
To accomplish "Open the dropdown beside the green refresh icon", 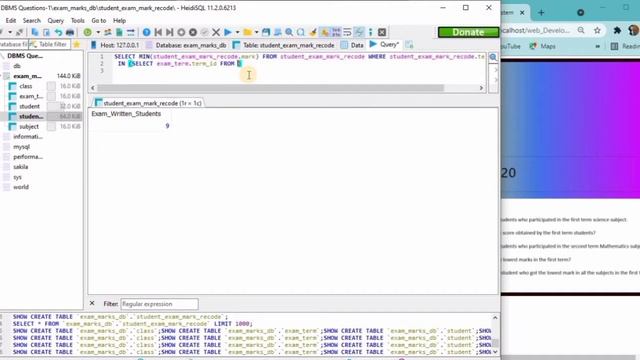I will click(x=98, y=32).
